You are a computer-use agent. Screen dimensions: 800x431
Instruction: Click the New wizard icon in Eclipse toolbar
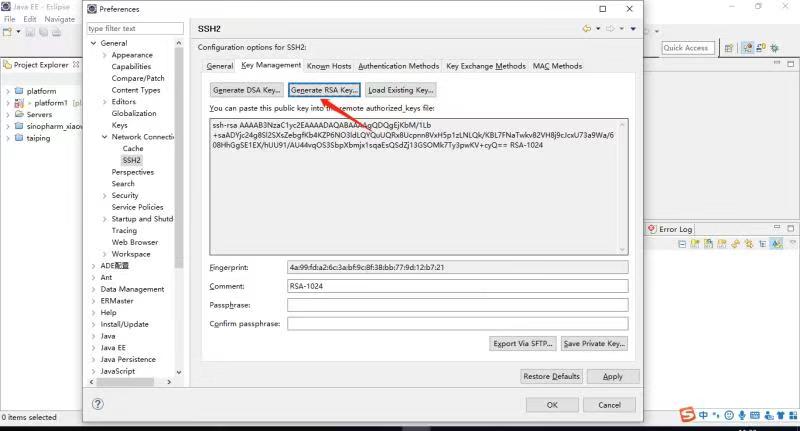8,32
